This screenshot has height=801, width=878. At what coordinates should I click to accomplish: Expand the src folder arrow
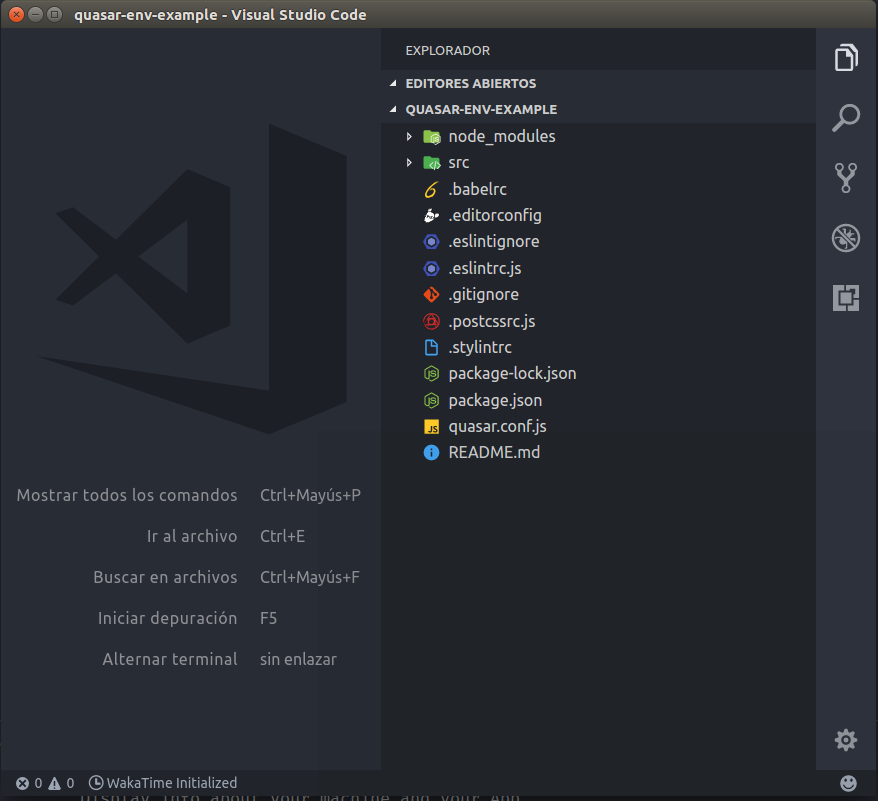[x=409, y=163]
